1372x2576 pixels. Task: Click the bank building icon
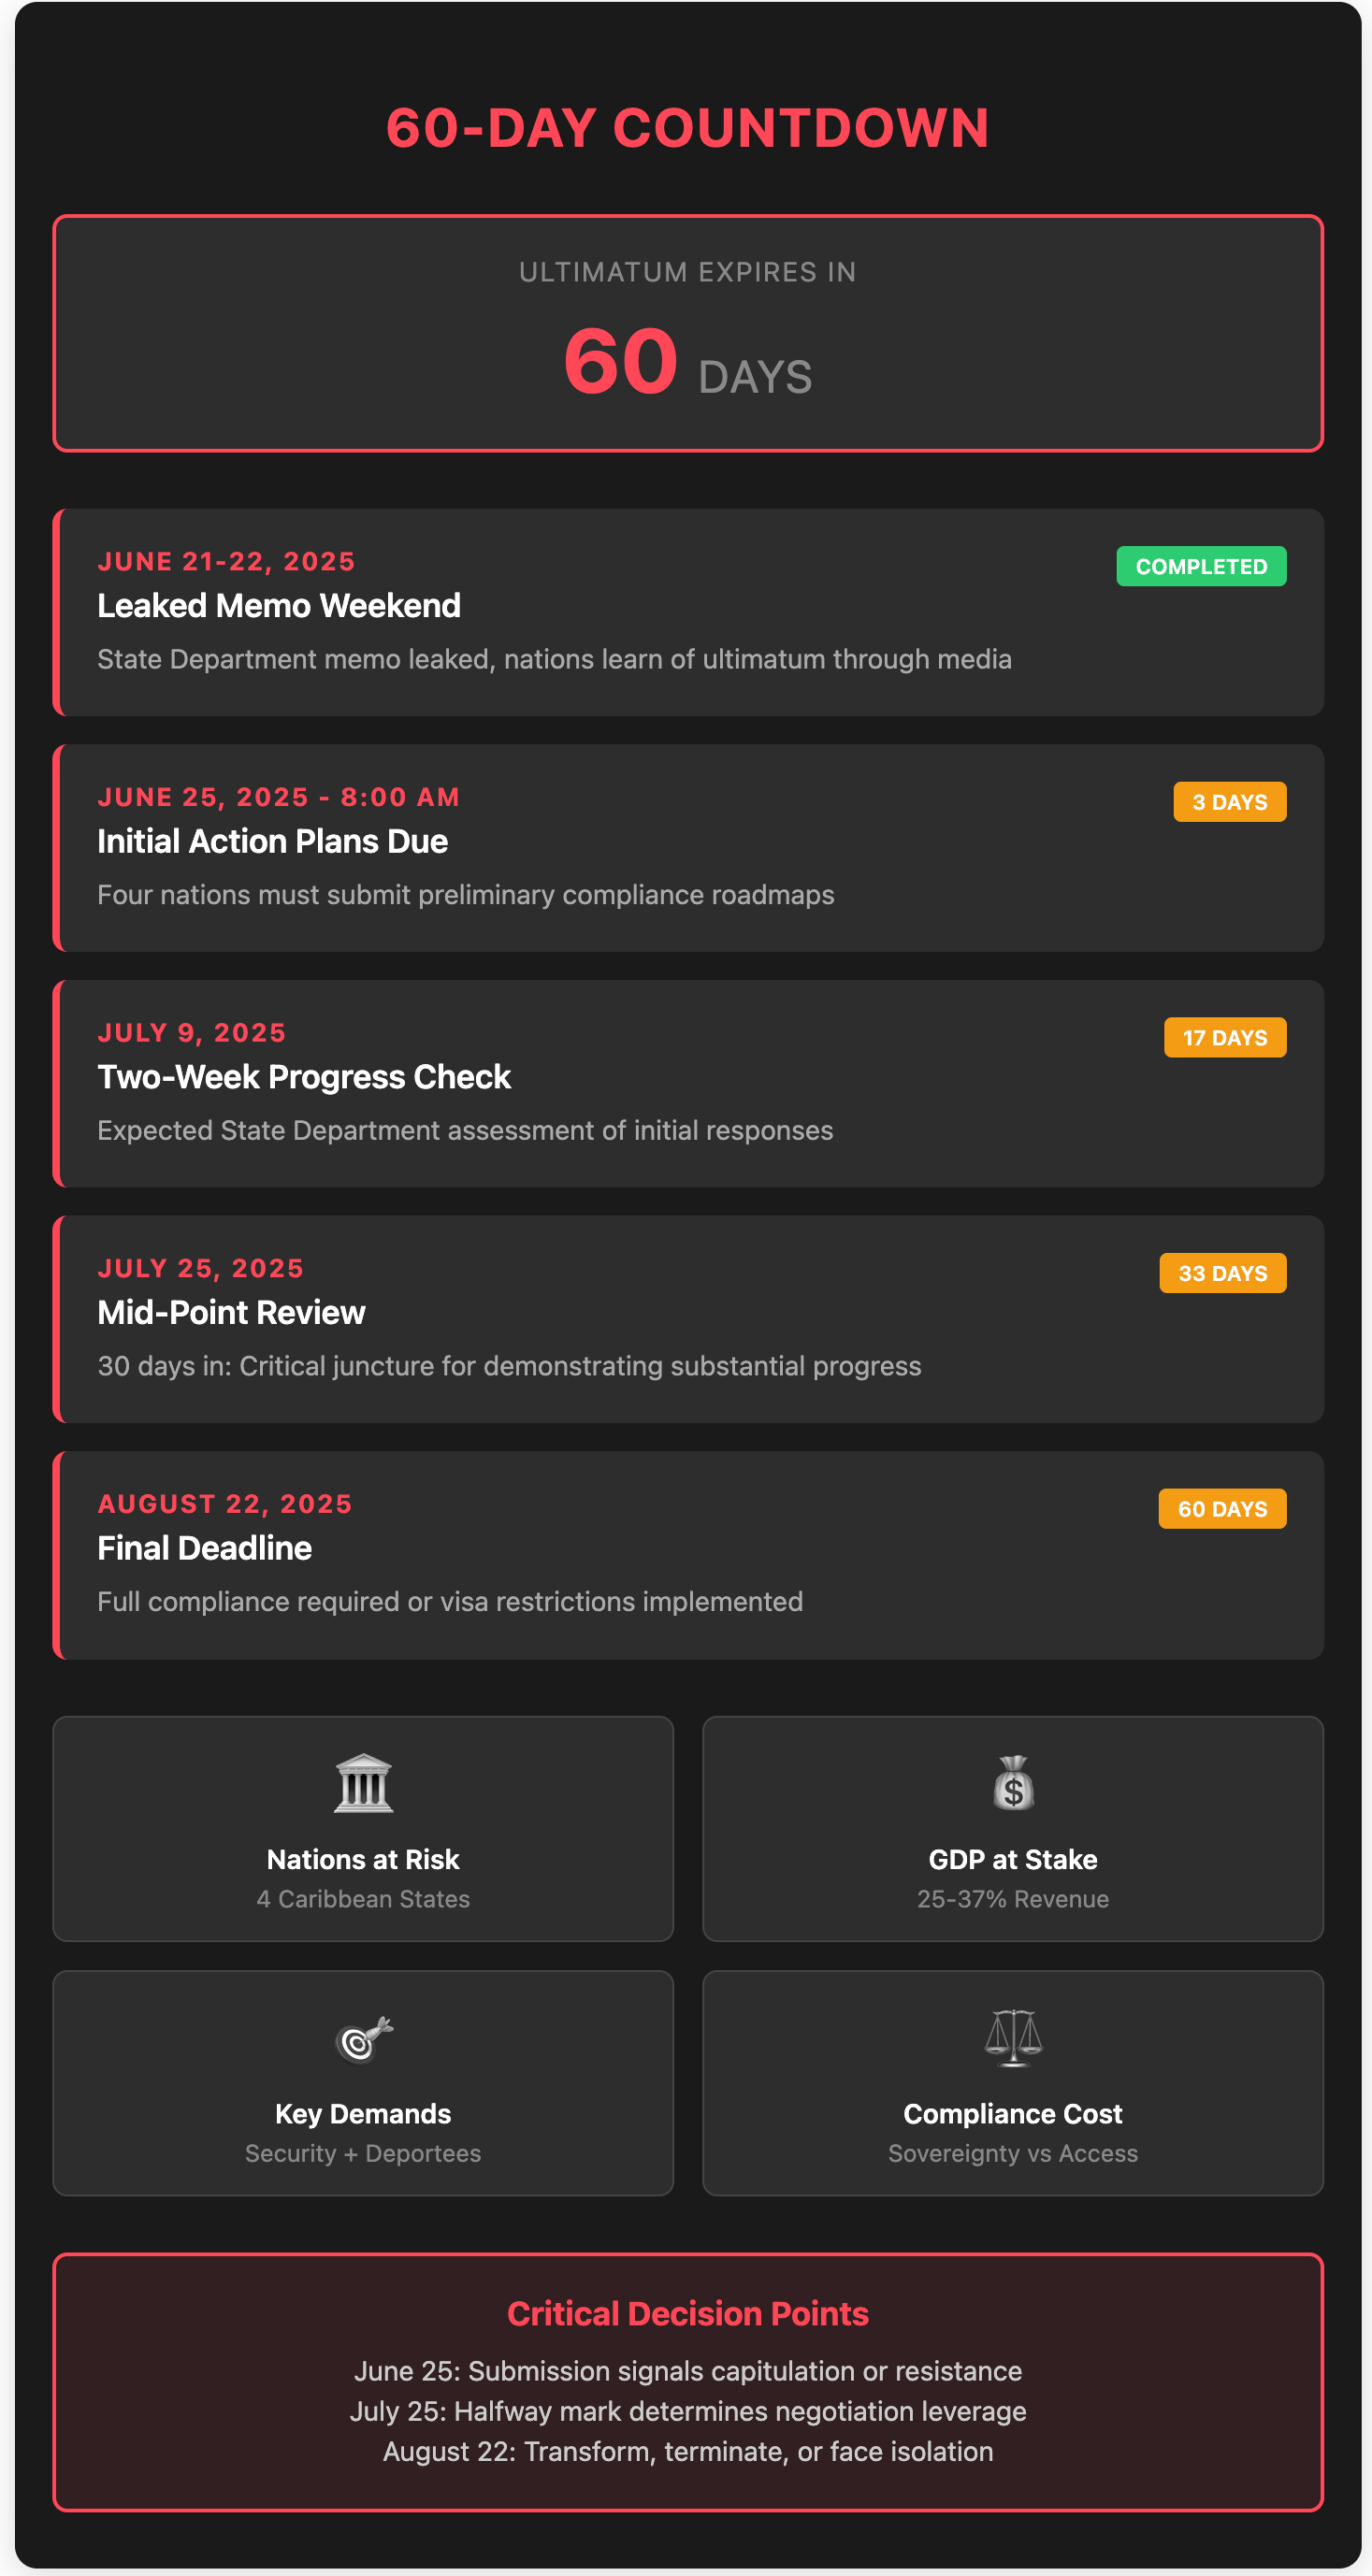point(363,1783)
